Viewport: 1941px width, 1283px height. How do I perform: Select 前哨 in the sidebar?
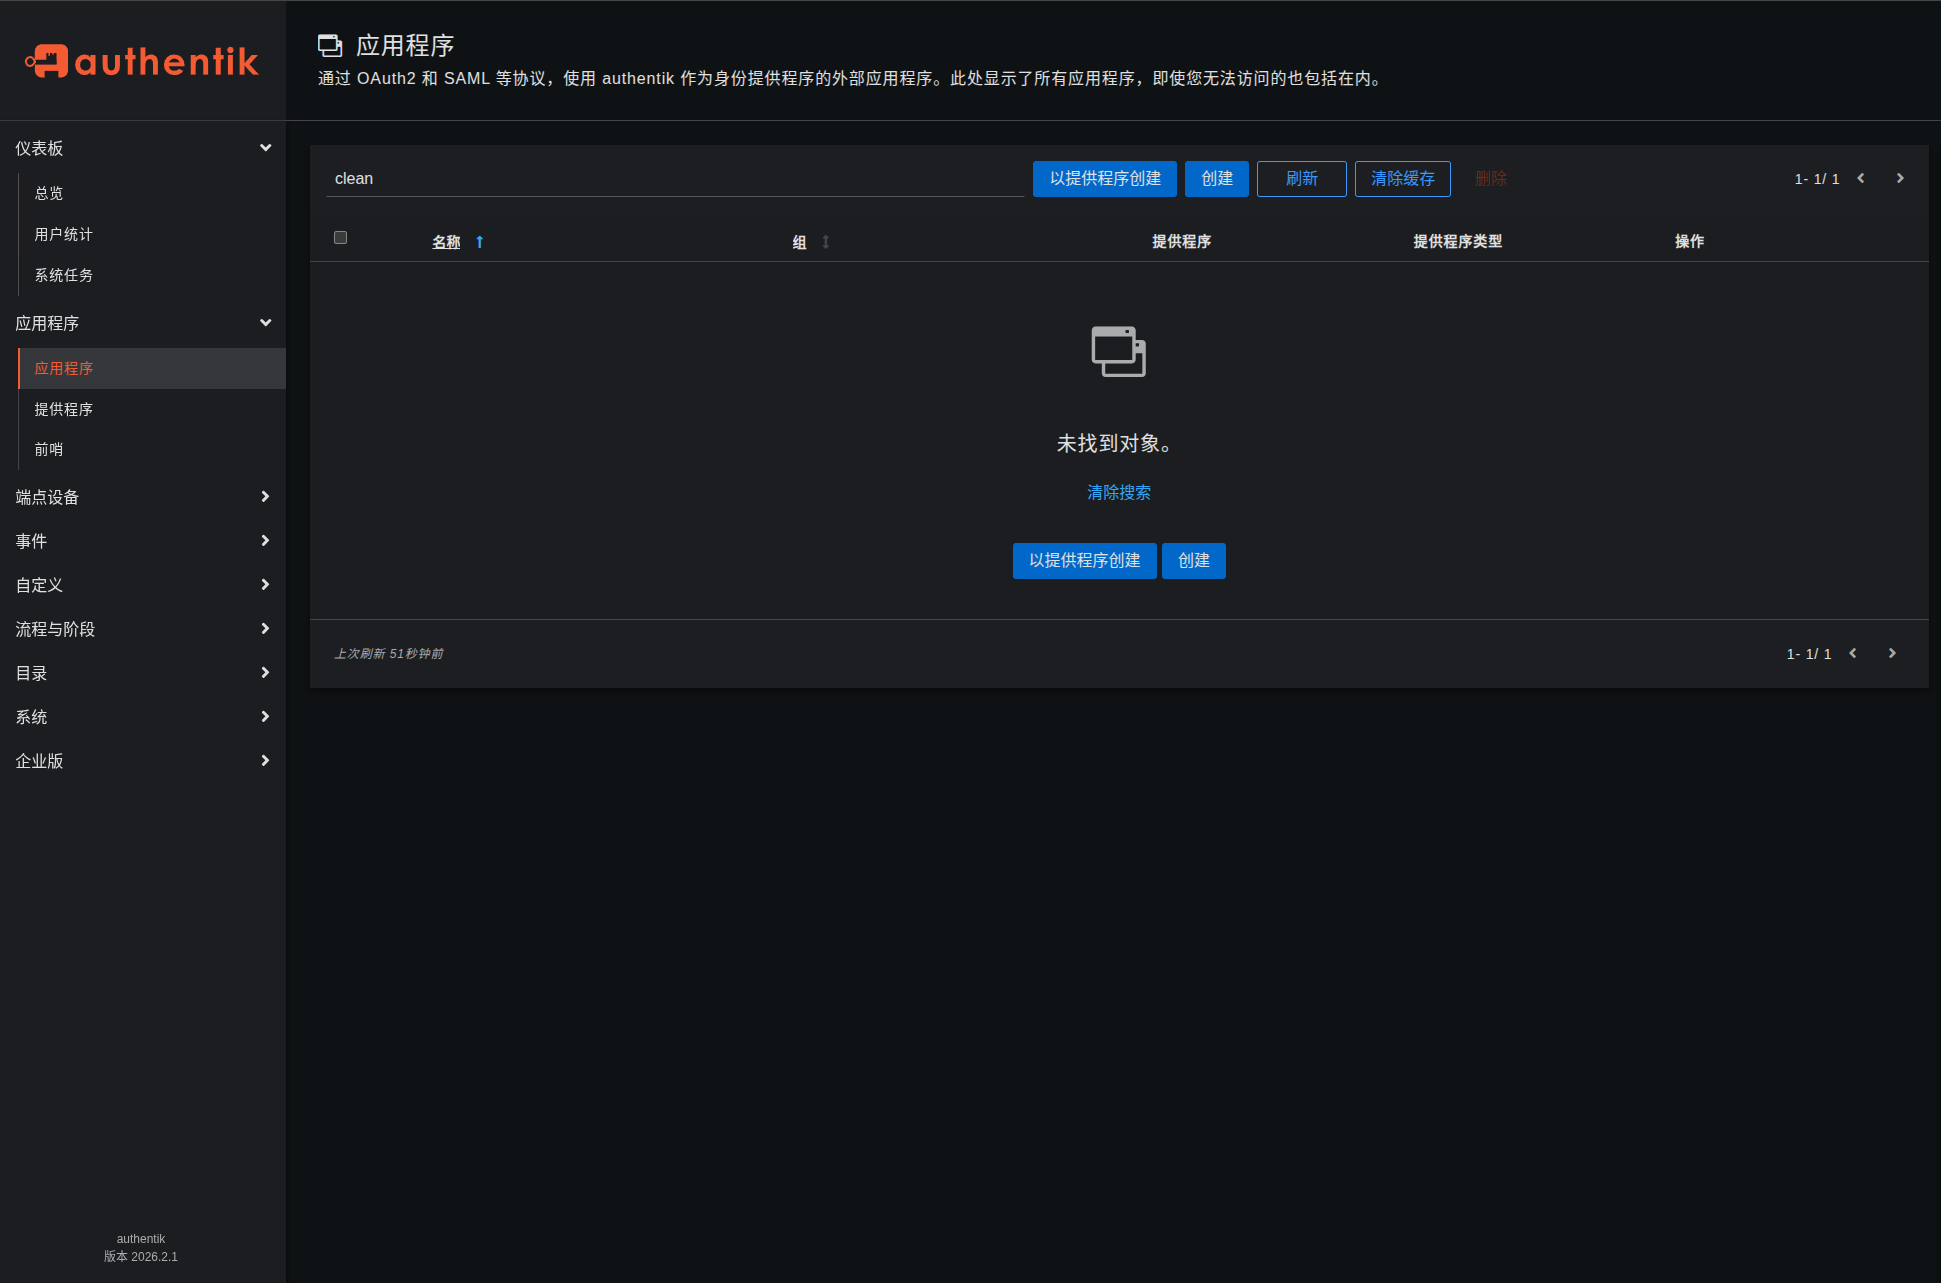pyautogui.click(x=49, y=449)
